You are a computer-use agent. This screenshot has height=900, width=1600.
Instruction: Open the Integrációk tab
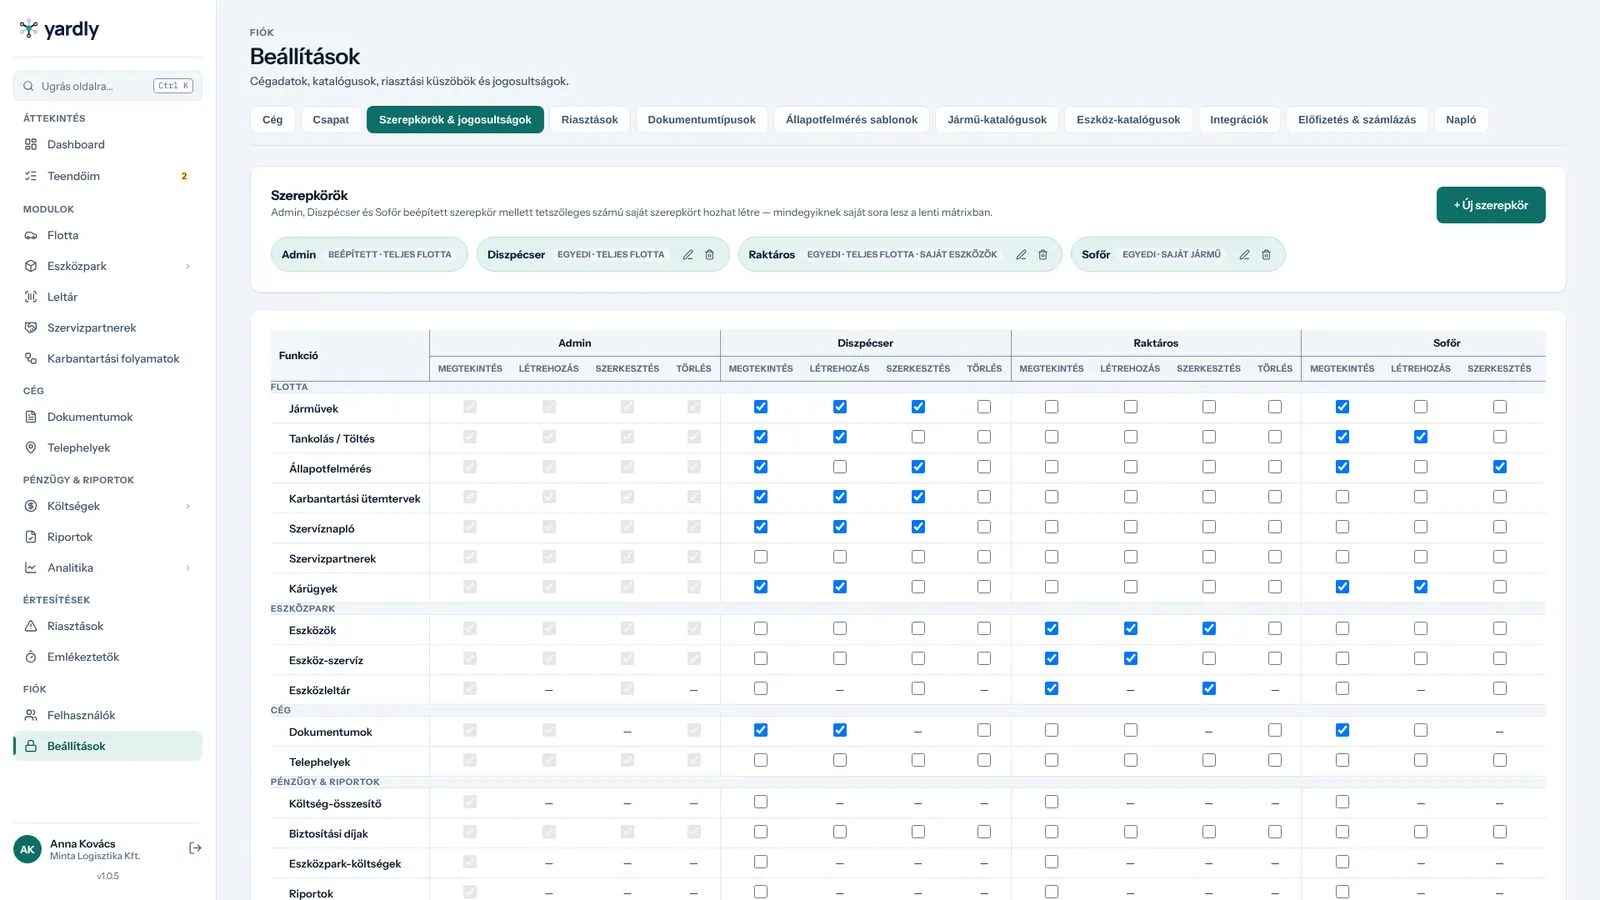pyautogui.click(x=1239, y=120)
